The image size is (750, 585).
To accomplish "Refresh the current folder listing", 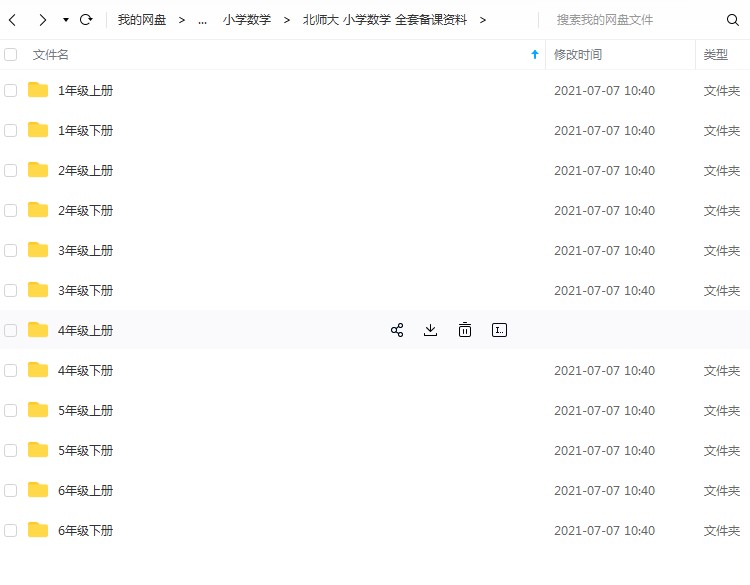I will [x=86, y=20].
